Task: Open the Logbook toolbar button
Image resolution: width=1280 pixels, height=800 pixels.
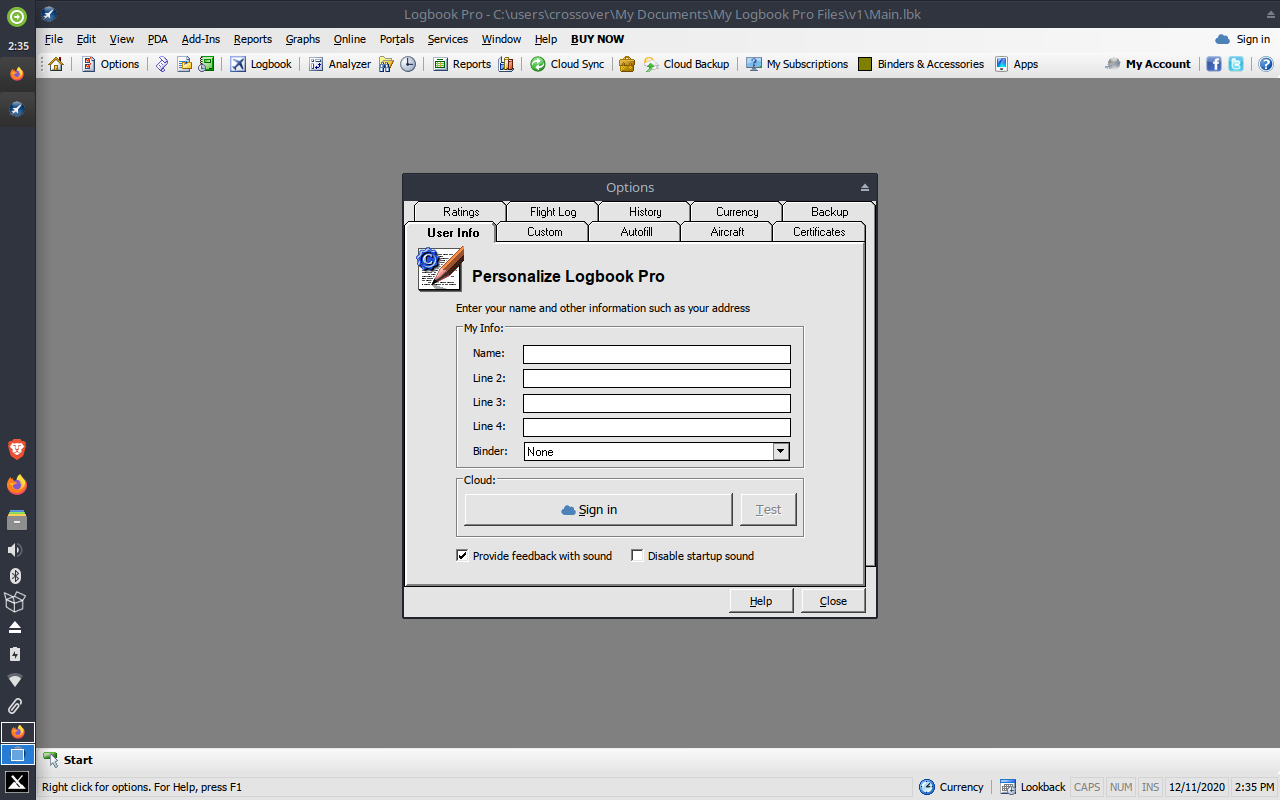Action: pyautogui.click(x=261, y=64)
